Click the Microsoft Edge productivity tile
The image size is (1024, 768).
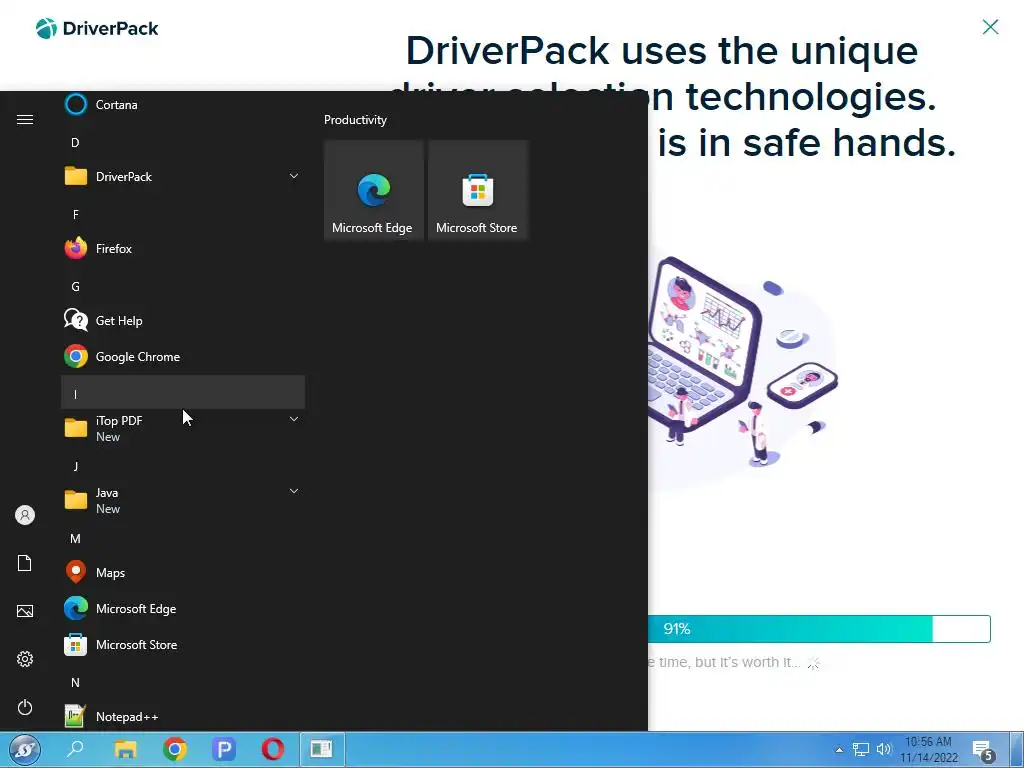374,191
